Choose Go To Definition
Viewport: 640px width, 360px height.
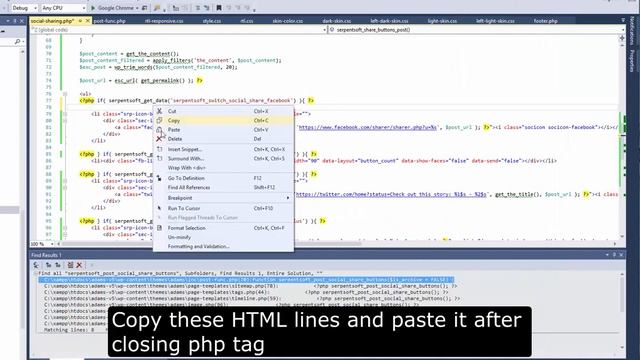223,178
